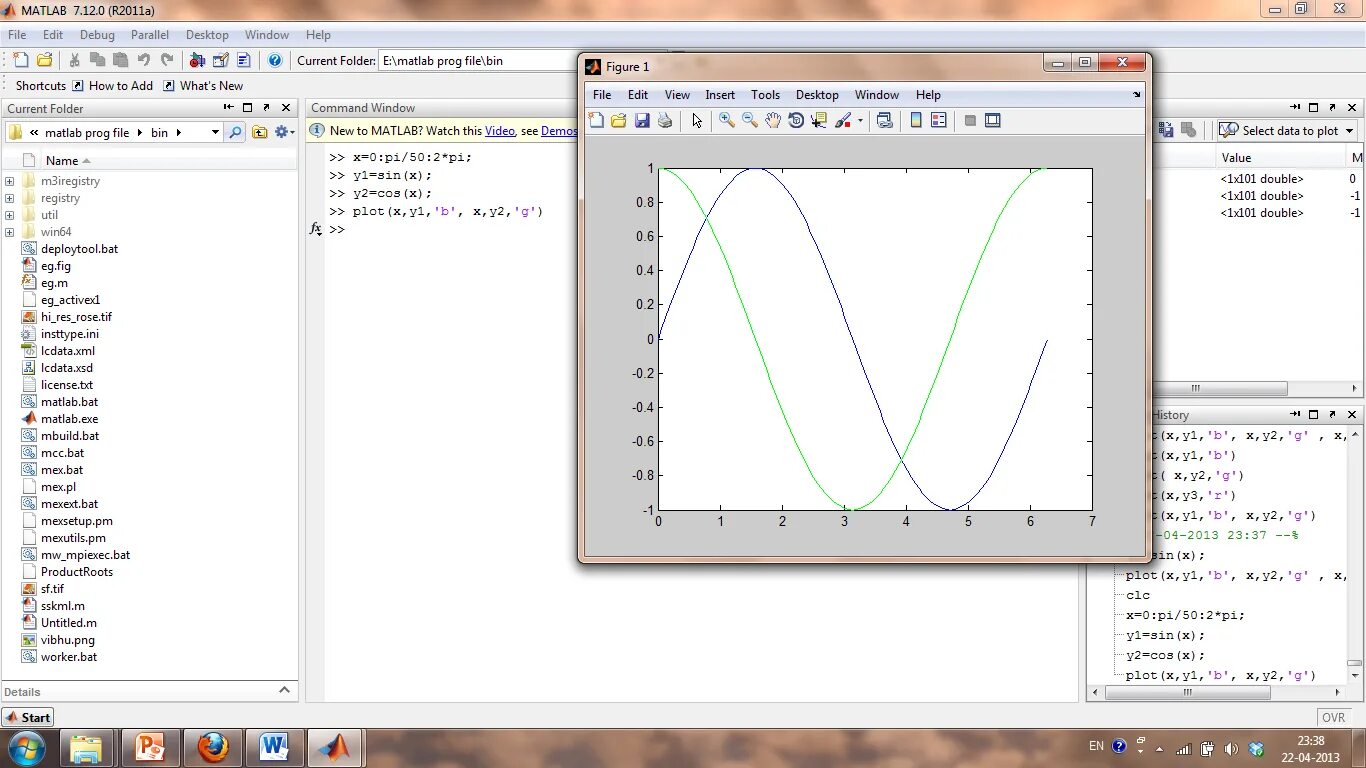Viewport: 1366px width, 768px height.
Task: Activate the Pan hand tool in Figure 1
Action: pyautogui.click(x=773, y=120)
